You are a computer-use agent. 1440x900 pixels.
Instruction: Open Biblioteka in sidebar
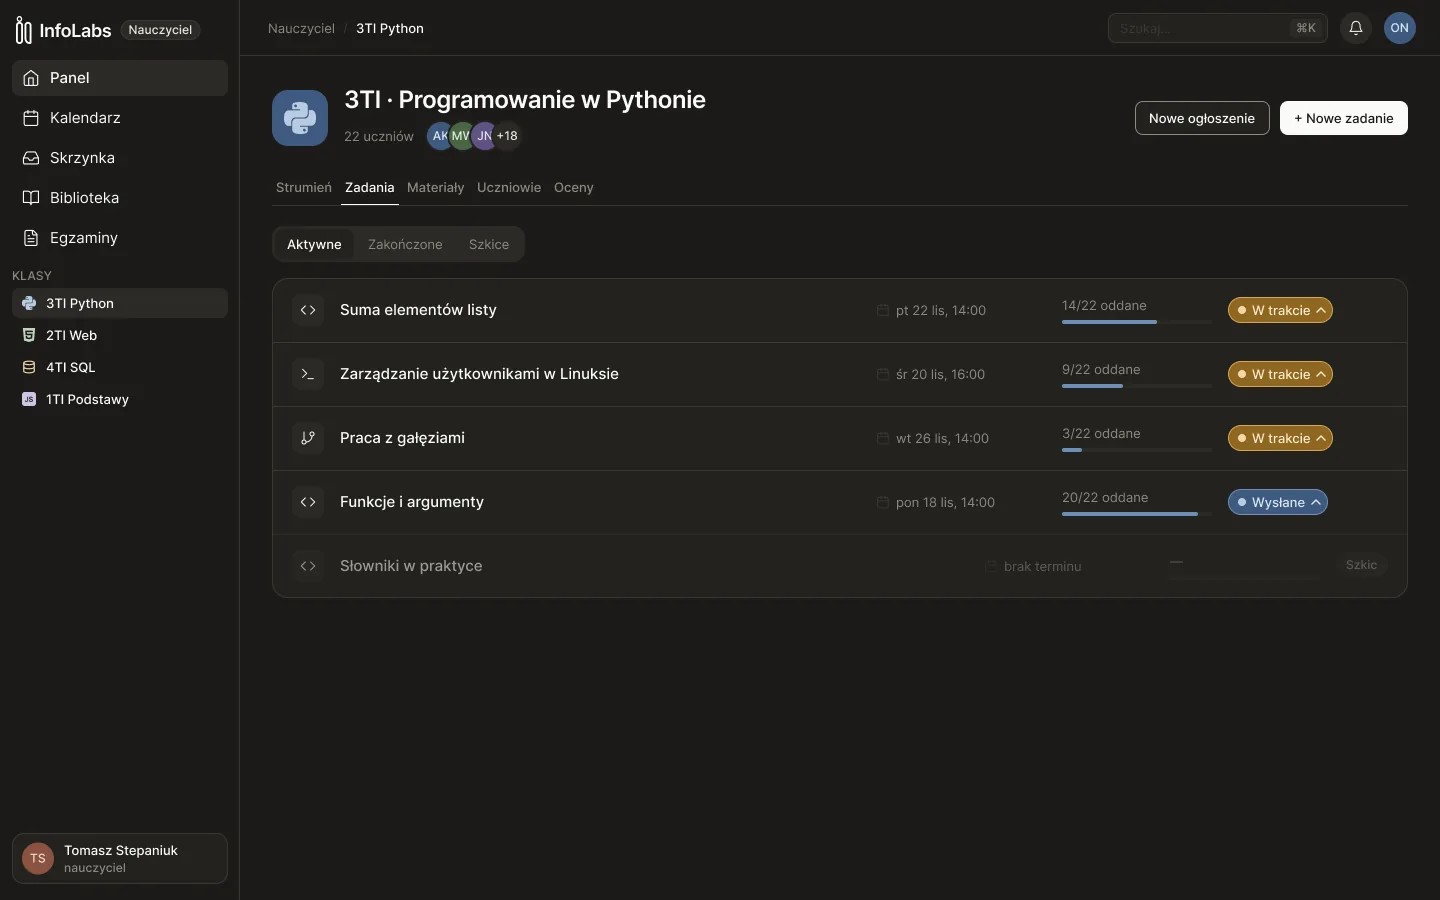(x=120, y=198)
